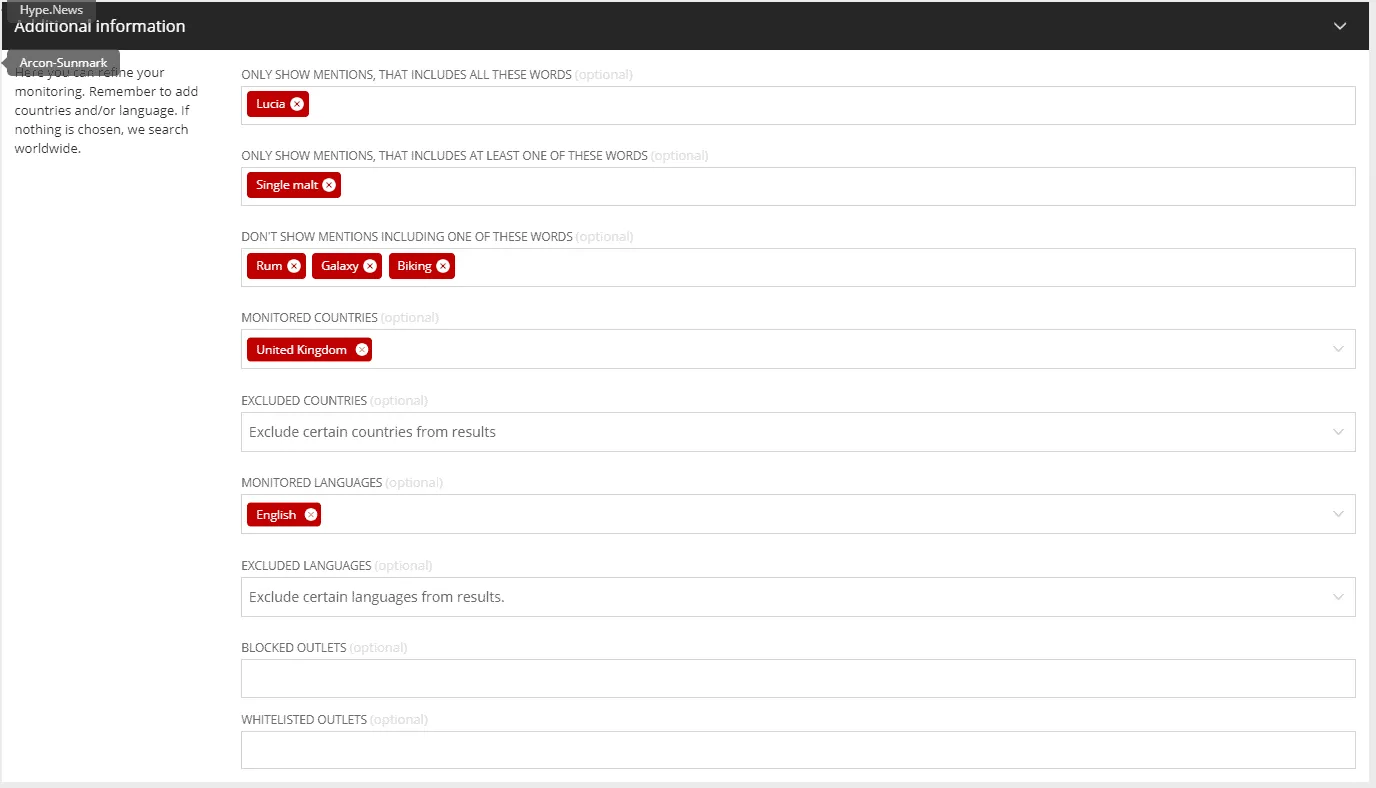
Task: Click the 'MONITORED COUNTRIES' label
Action: pyautogui.click(x=309, y=318)
